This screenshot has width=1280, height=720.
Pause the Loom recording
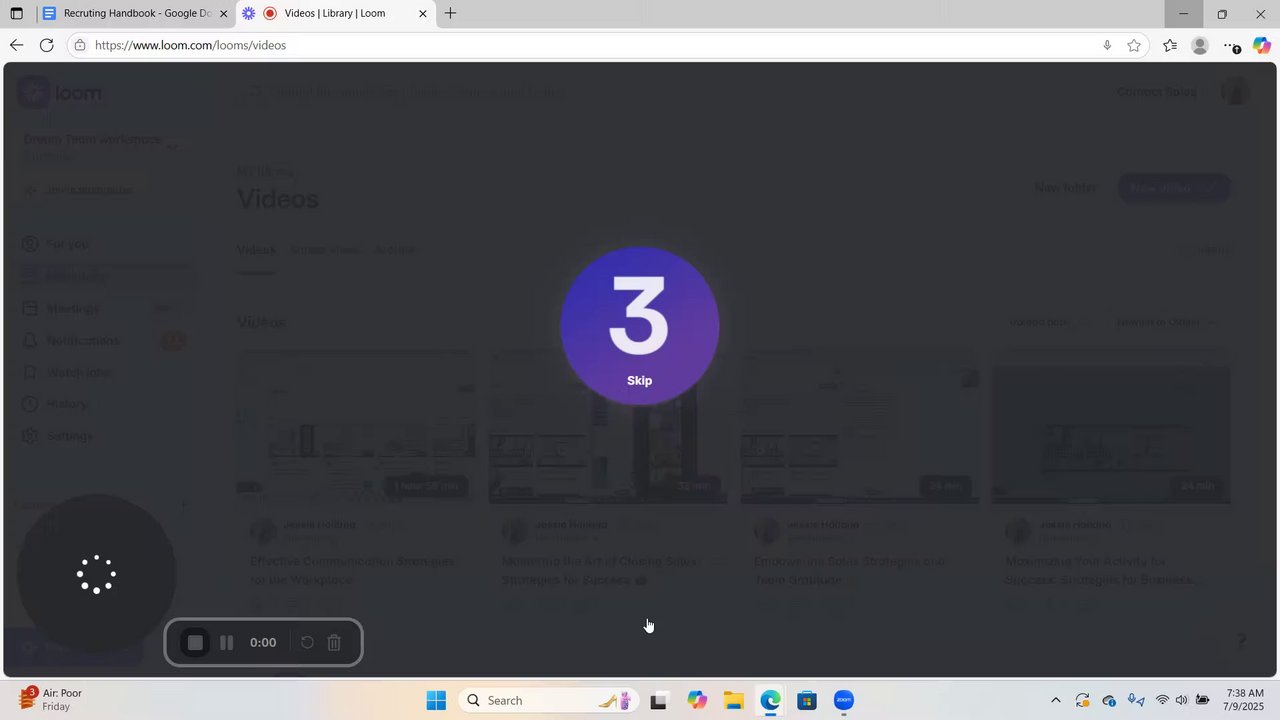coord(227,643)
